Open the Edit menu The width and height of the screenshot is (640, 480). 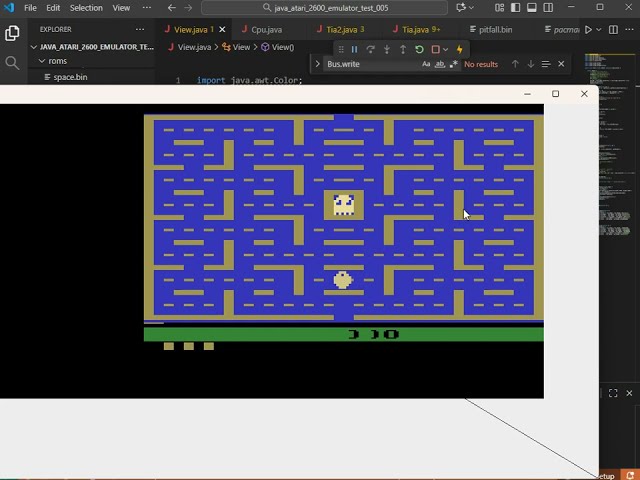[53, 8]
